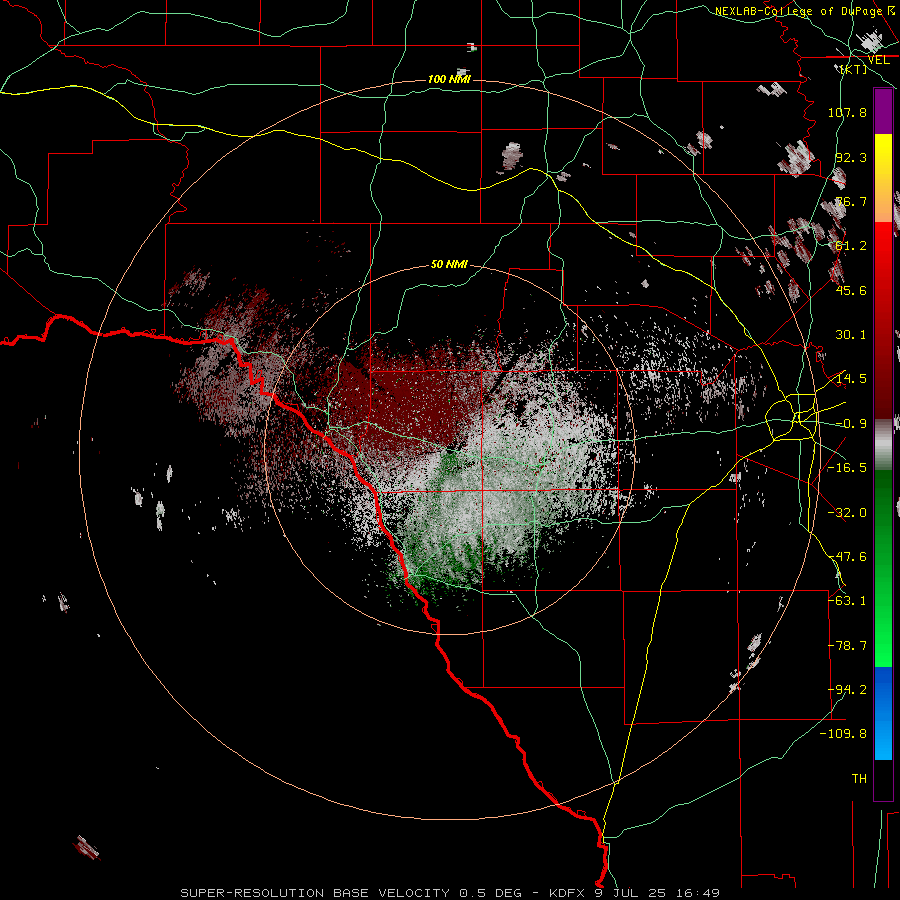
Task: Select the 107.8 velocity scale value
Action: point(847,112)
